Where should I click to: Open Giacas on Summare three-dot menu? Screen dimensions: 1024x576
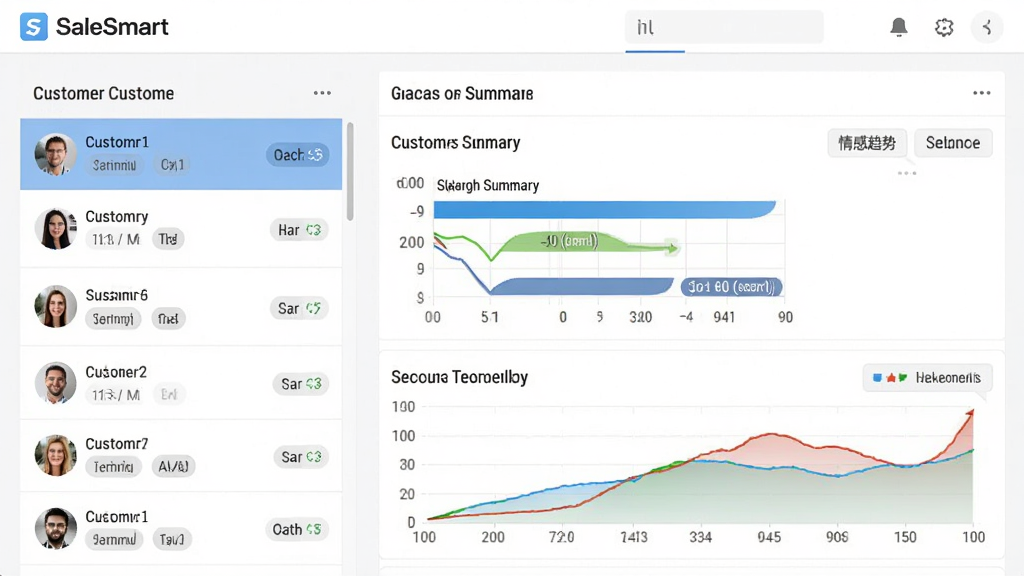pos(982,93)
